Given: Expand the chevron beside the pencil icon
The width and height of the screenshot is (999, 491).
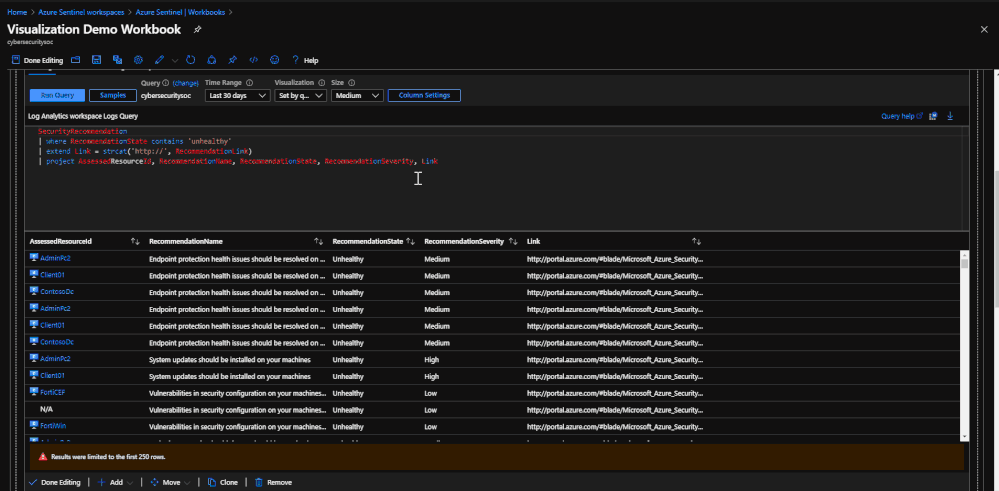Looking at the screenshot, I should pyautogui.click(x=175, y=60).
